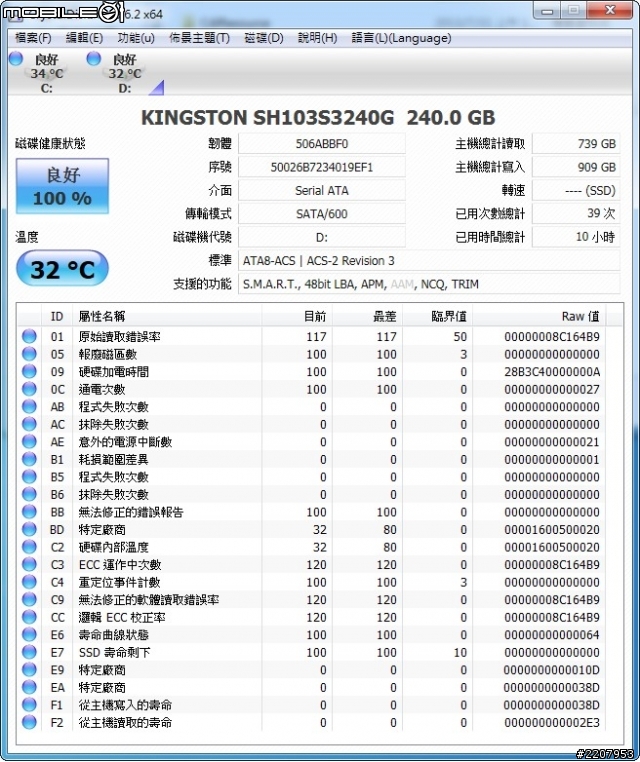The width and height of the screenshot is (640, 762).
Task: Click the 39 次 power-on count value
Action: [x=576, y=214]
